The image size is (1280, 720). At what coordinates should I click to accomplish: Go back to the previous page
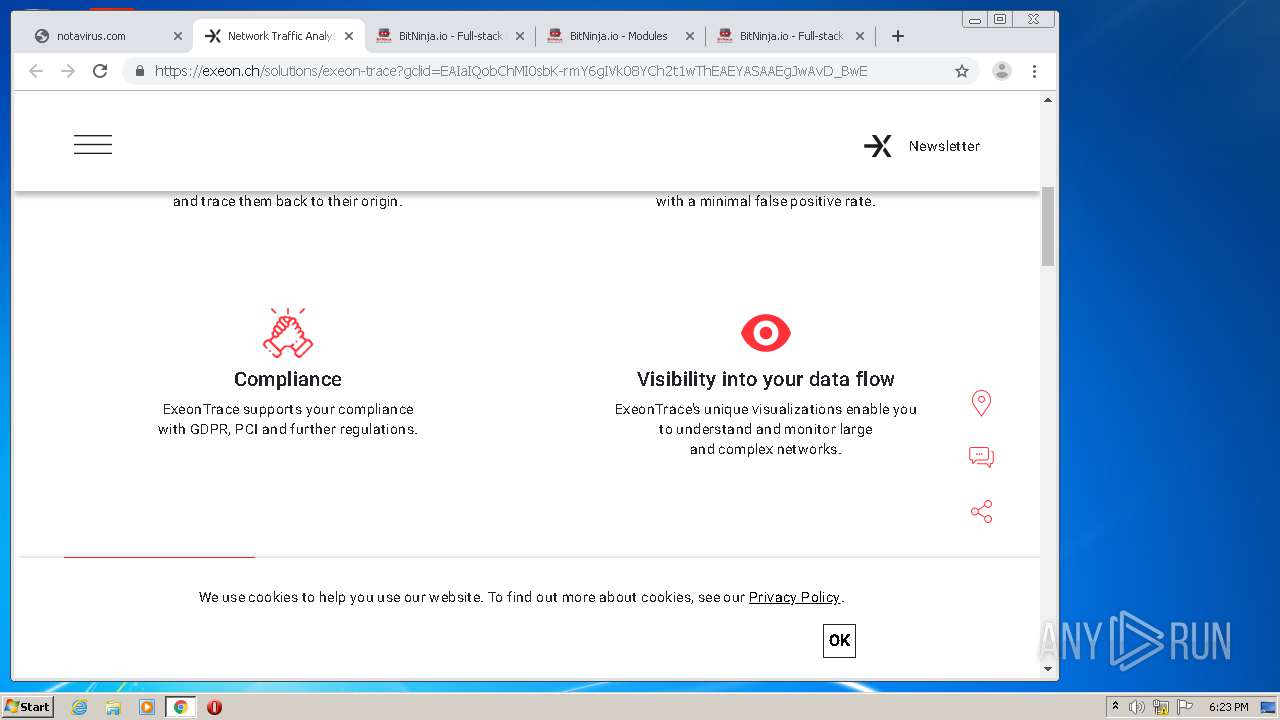36,71
